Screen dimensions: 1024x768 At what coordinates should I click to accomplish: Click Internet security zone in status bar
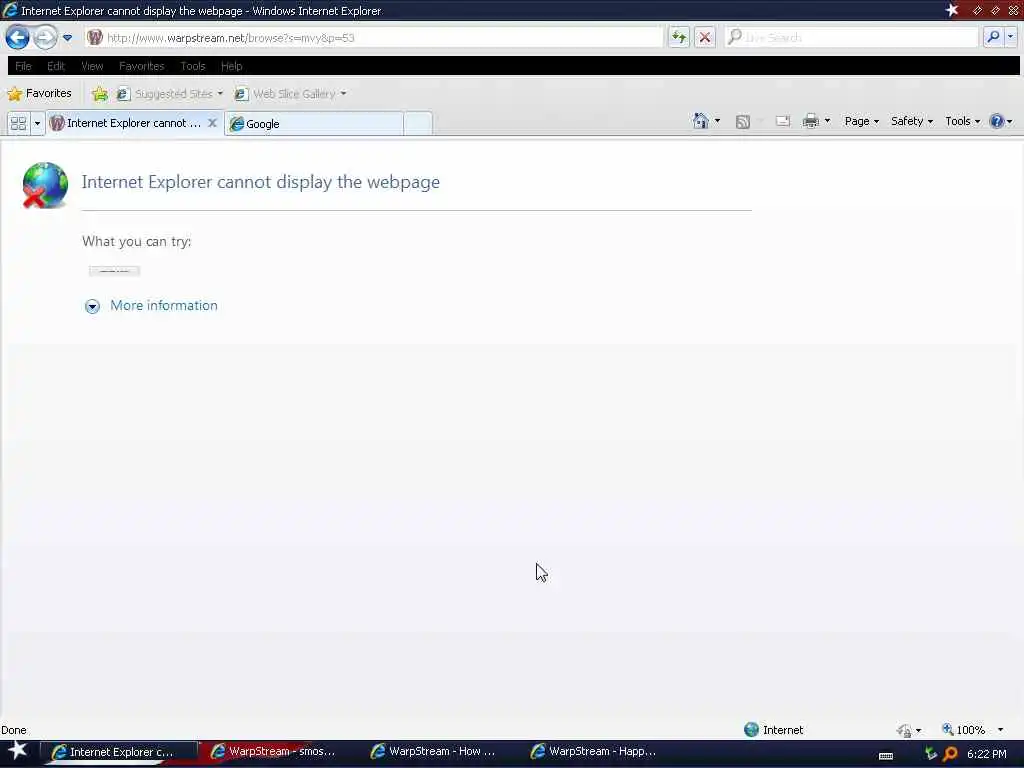point(774,729)
